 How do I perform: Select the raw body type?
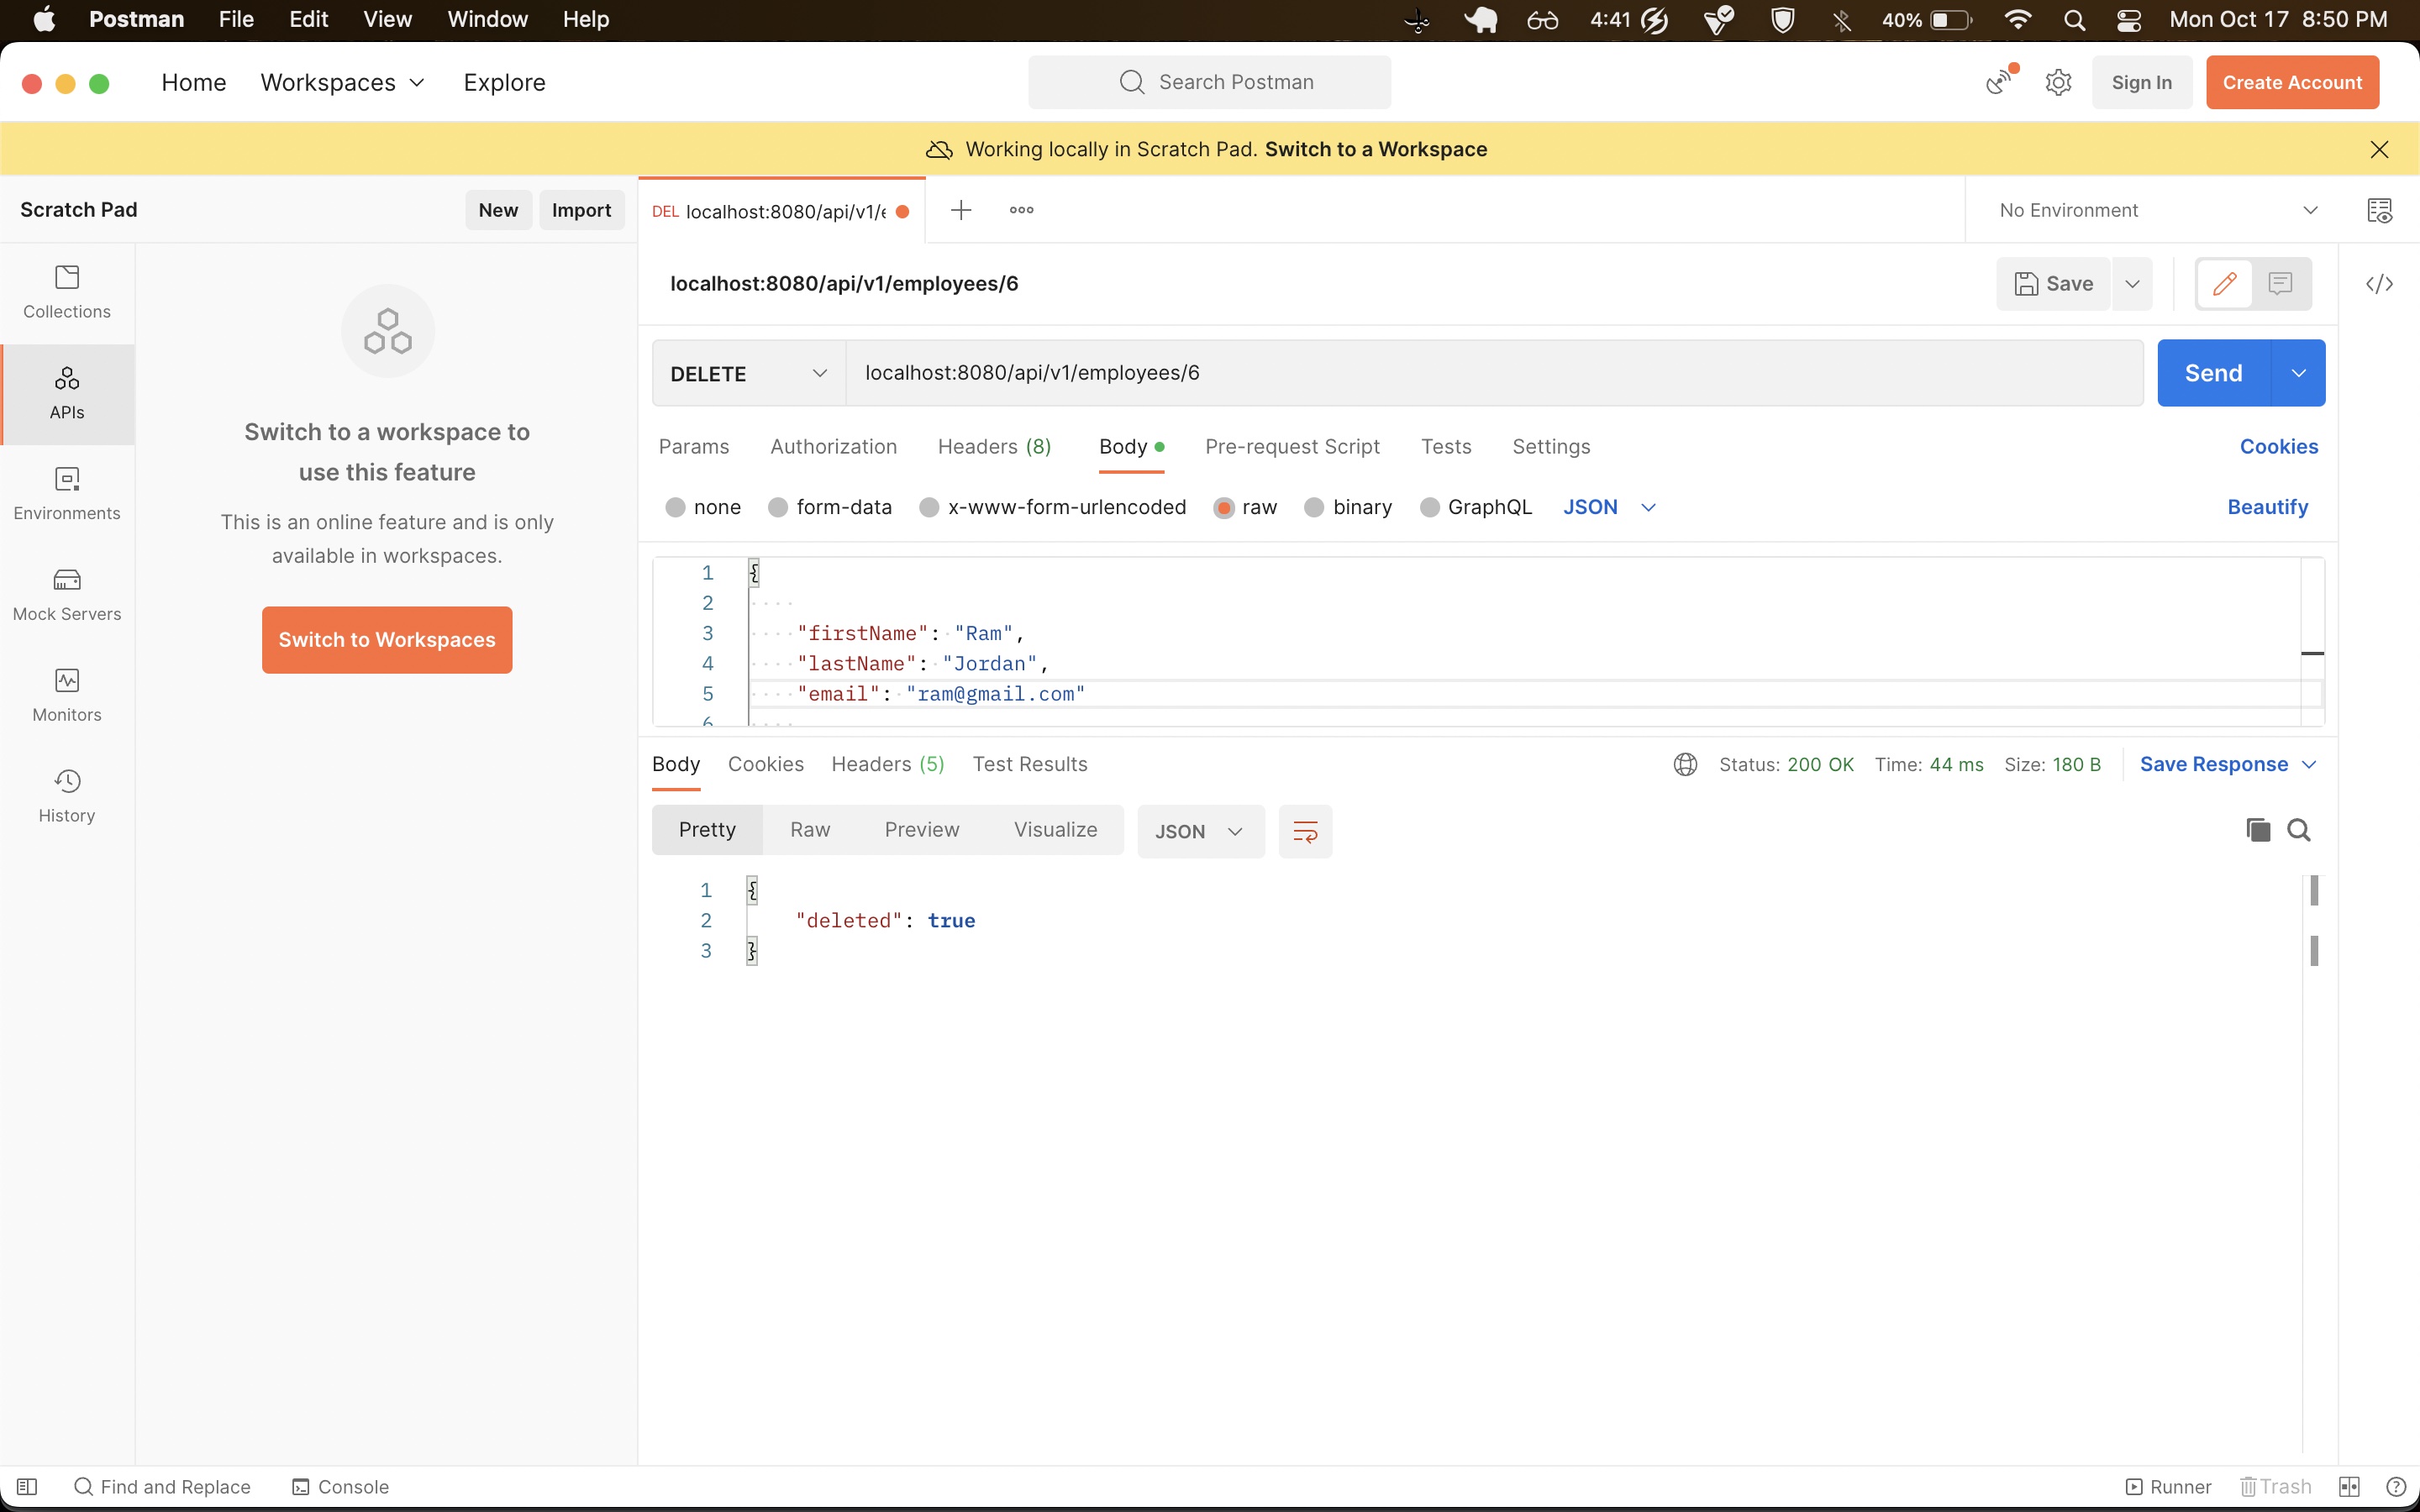click(x=1244, y=507)
